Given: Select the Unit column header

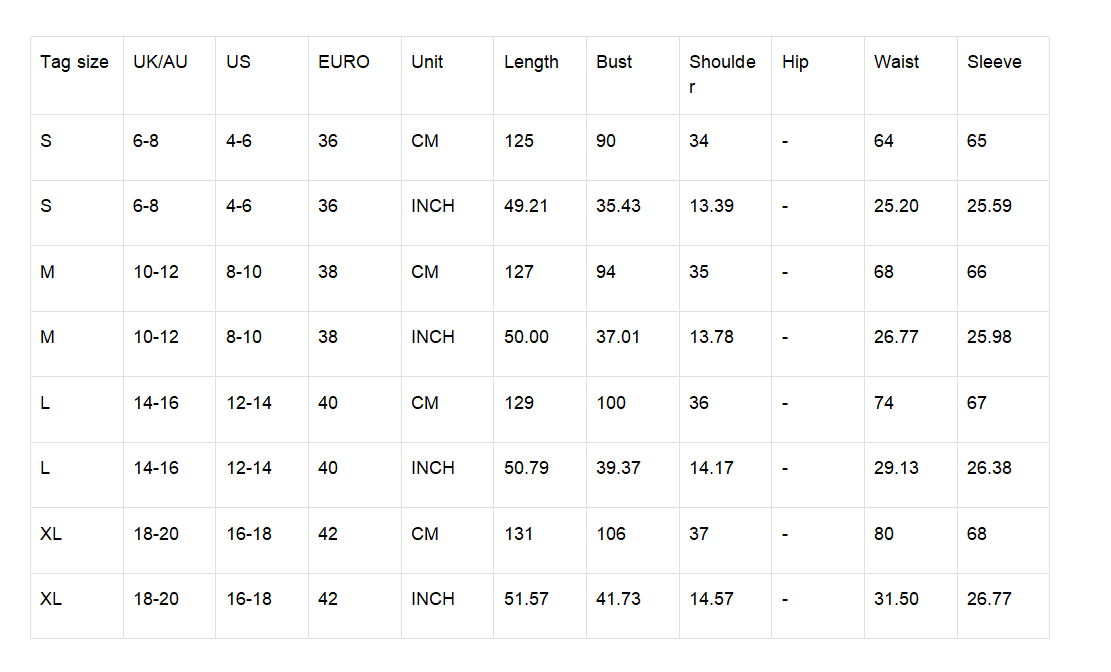Looking at the screenshot, I should [x=427, y=62].
